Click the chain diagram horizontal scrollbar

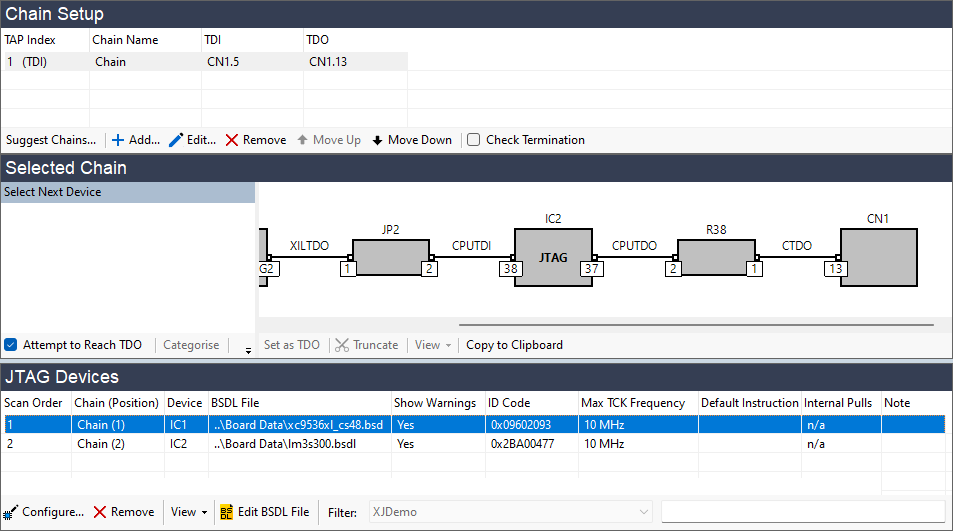[x=696, y=325]
